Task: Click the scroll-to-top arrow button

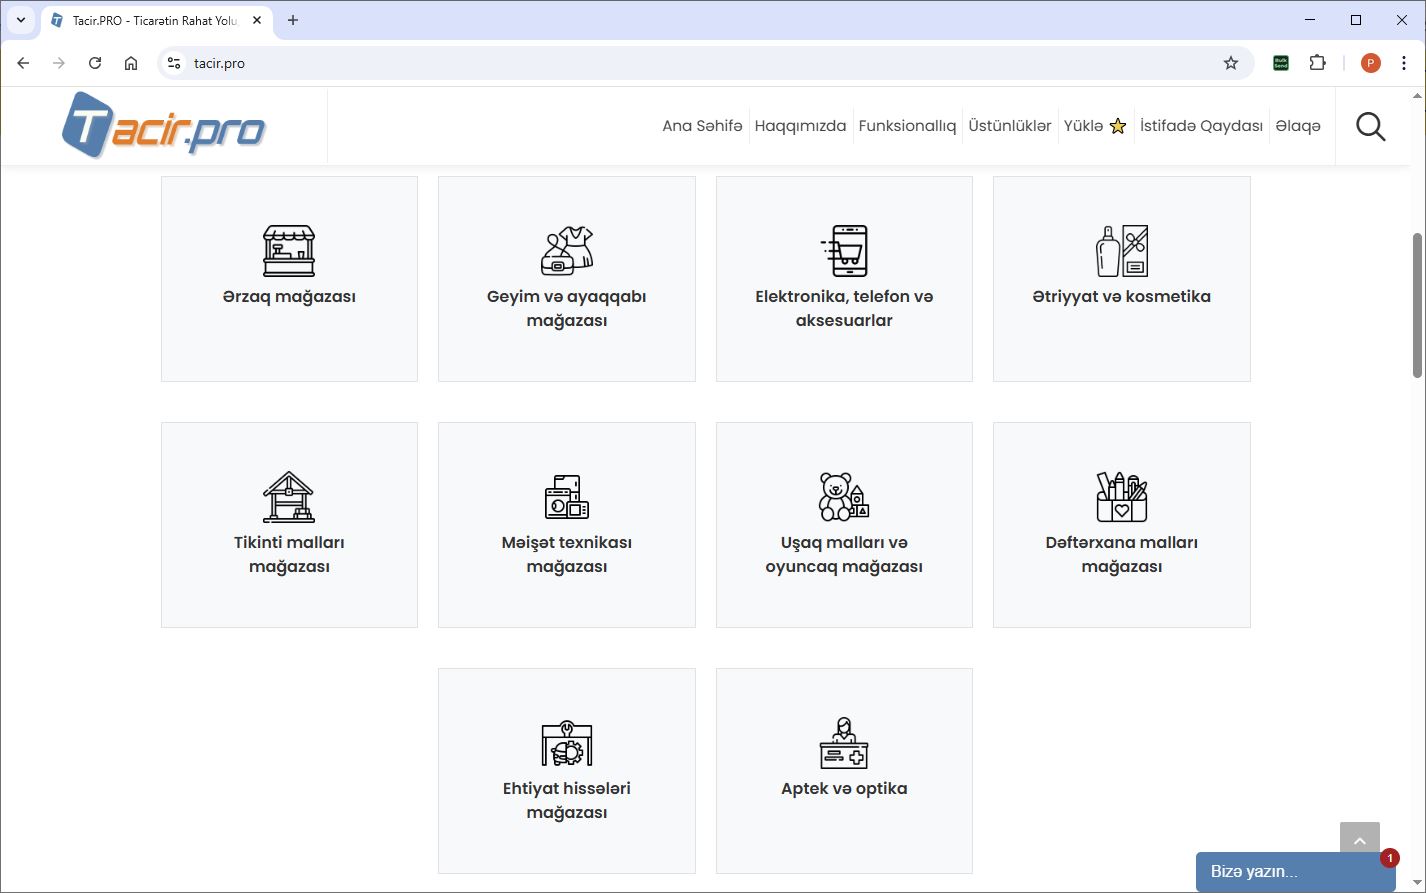Action: (1359, 841)
